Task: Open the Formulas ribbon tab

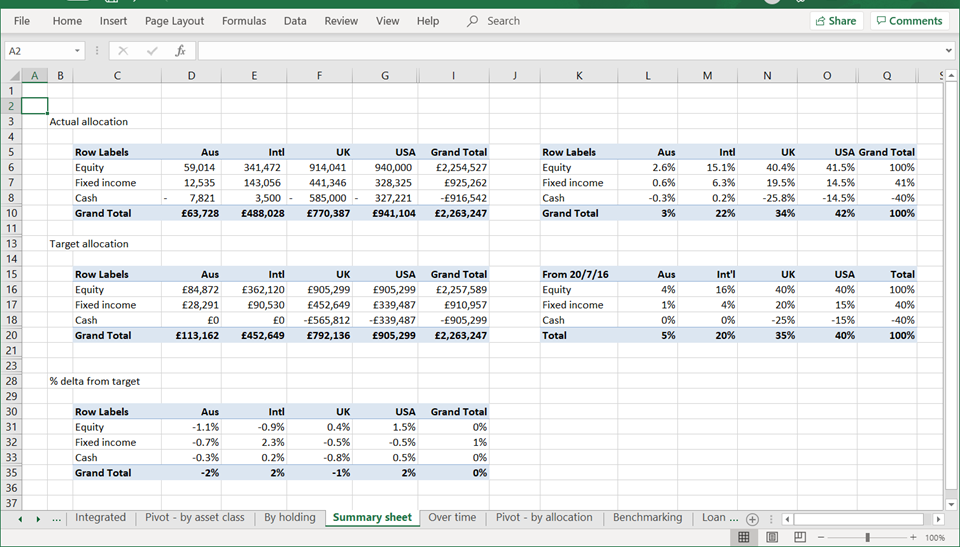Action: click(244, 21)
